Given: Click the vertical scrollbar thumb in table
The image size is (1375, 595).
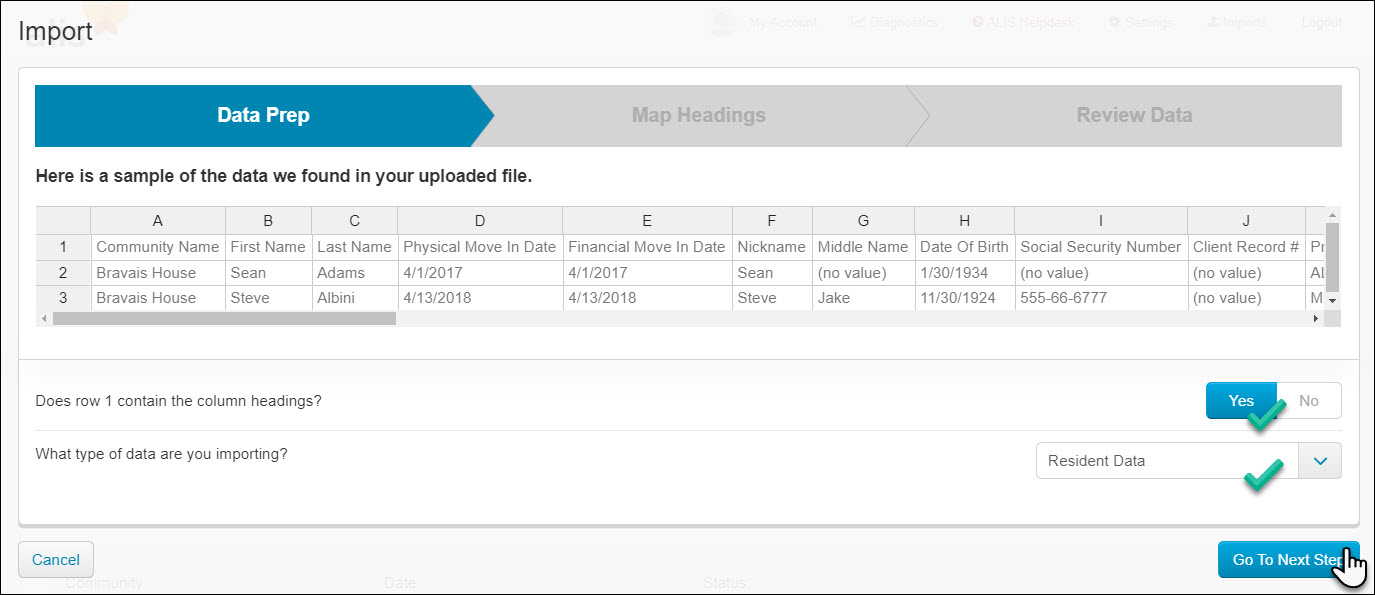Looking at the screenshot, I should [1332, 256].
